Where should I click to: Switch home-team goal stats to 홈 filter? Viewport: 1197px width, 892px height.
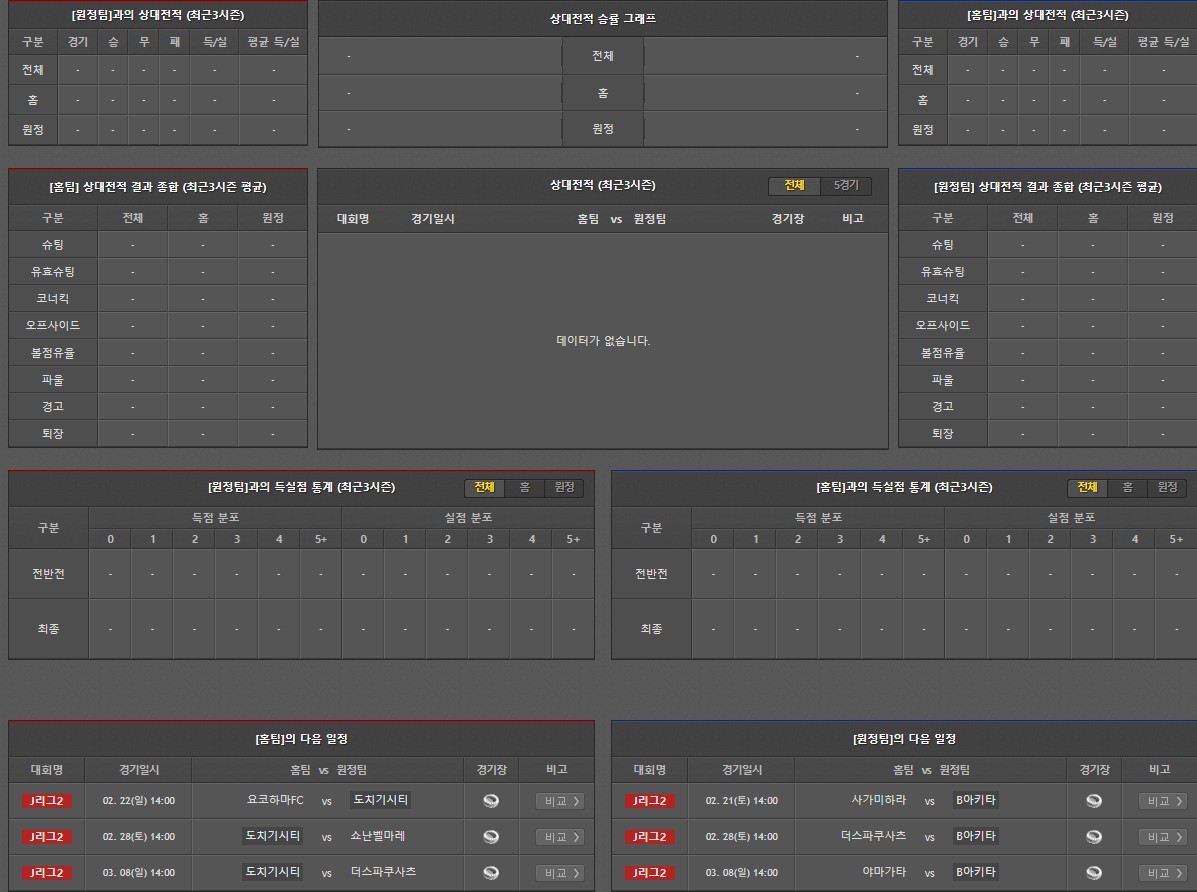[x=524, y=487]
